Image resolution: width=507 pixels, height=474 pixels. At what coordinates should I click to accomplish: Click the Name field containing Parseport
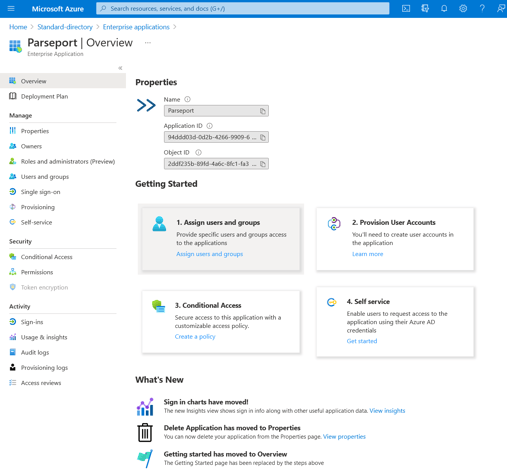(216, 111)
